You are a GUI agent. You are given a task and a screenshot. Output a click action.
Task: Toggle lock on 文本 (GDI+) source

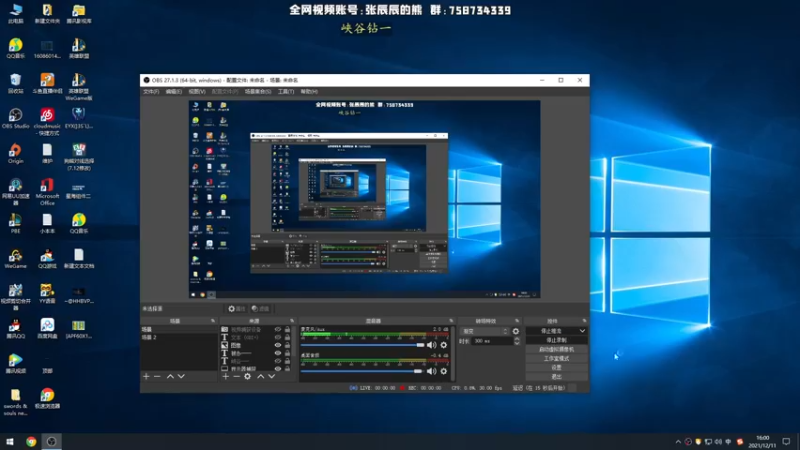pyautogui.click(x=287, y=337)
